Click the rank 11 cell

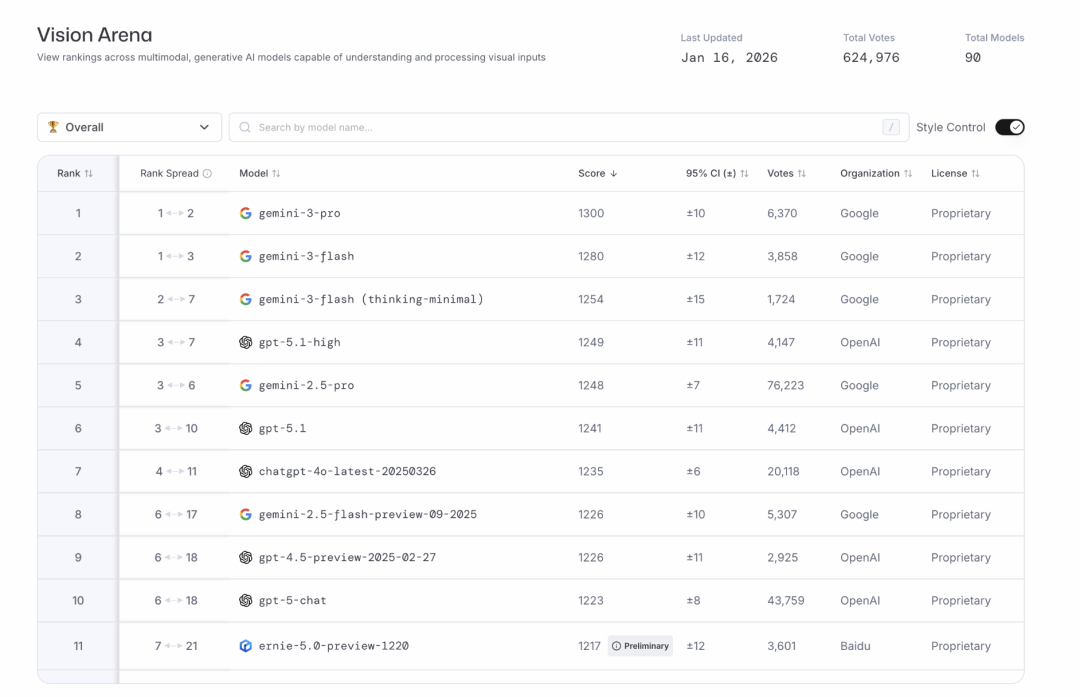tap(78, 646)
